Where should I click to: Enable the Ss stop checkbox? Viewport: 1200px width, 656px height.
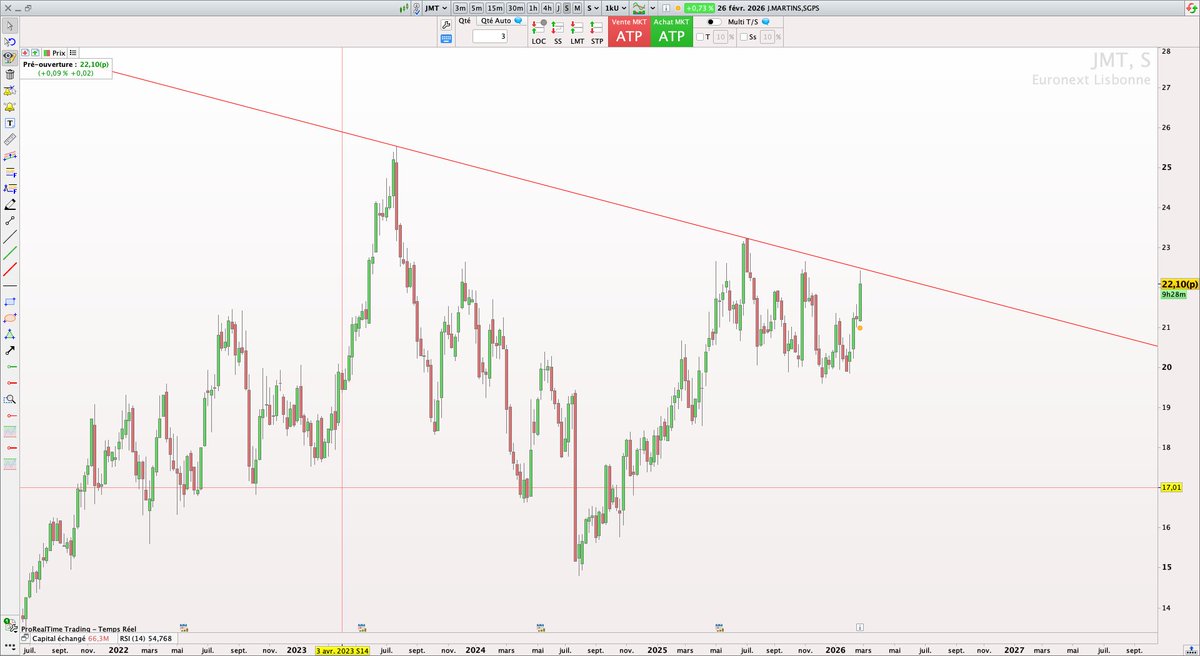pyautogui.click(x=744, y=37)
